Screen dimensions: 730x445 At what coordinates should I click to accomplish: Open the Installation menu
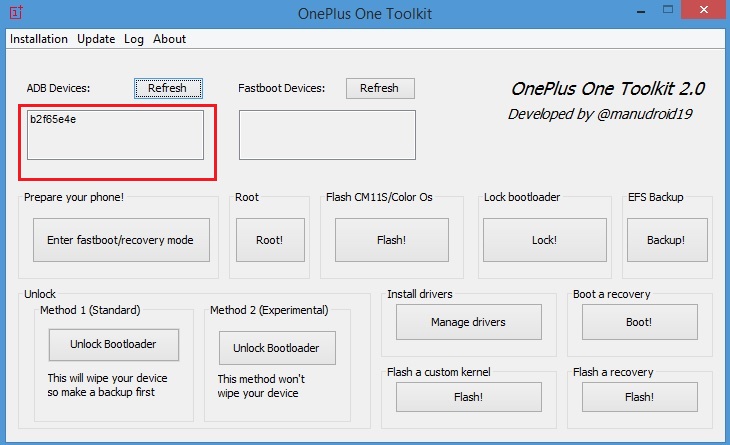[x=39, y=39]
